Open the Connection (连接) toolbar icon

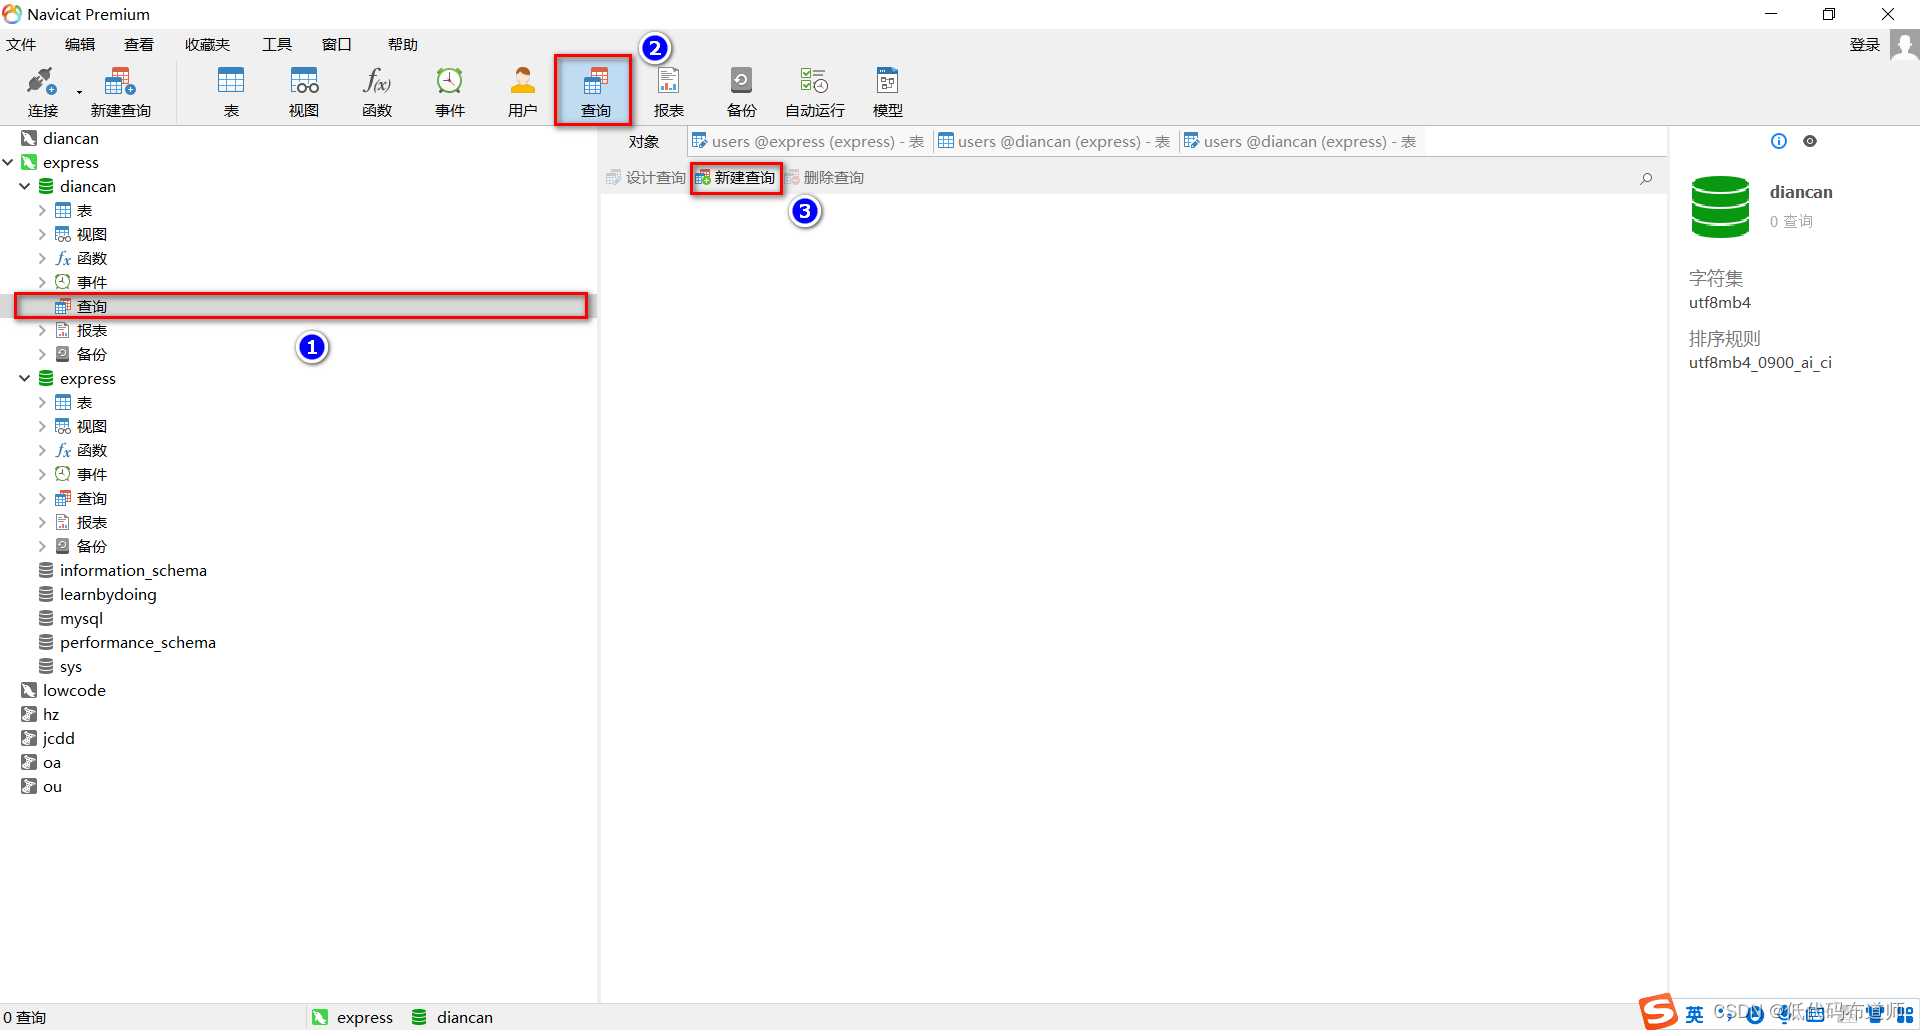click(42, 92)
